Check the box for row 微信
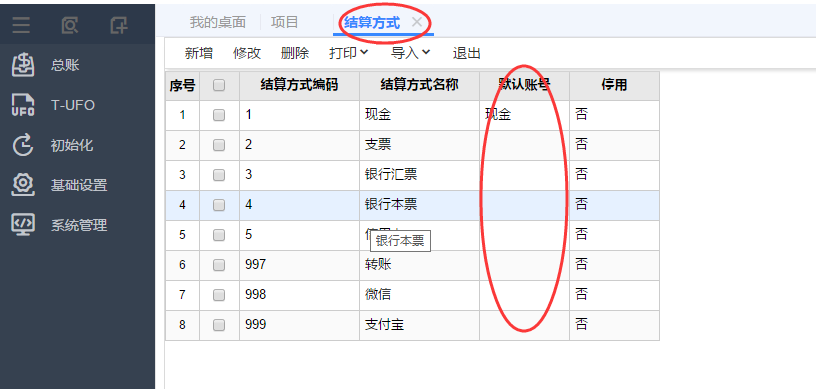Viewport: 816px width, 389px height. point(219,295)
